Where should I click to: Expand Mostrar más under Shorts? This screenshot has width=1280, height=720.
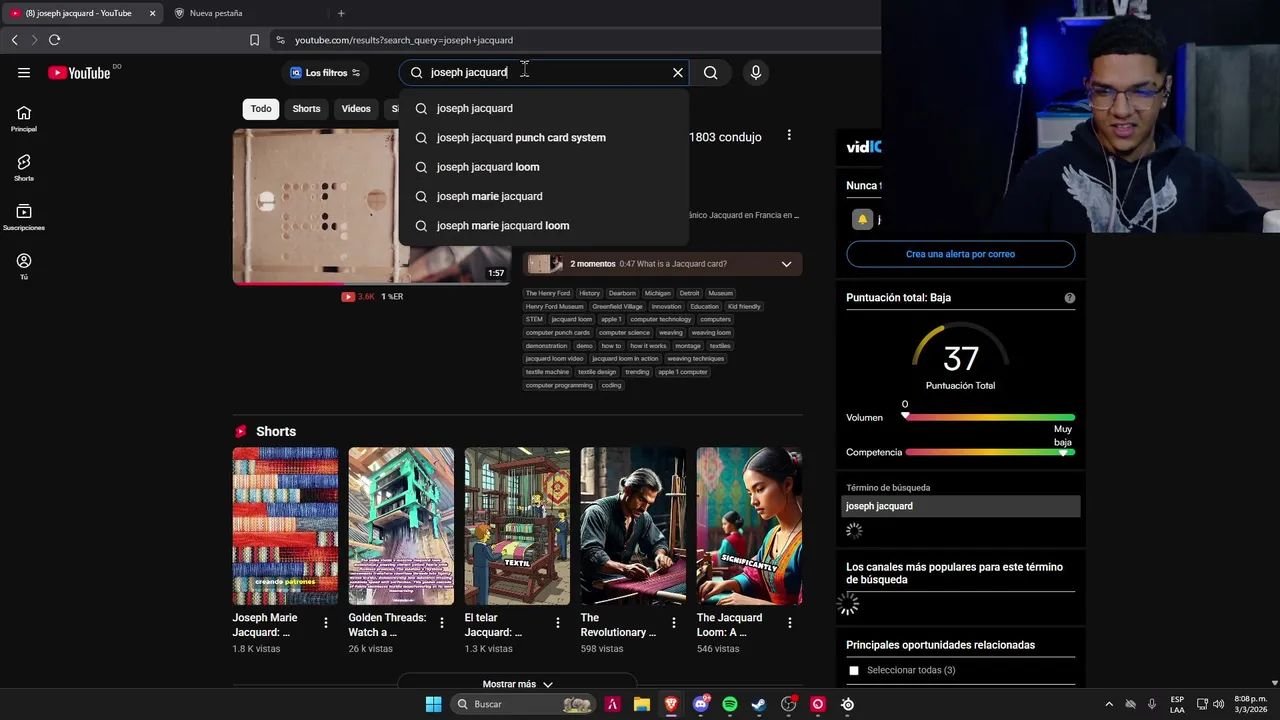pos(517,684)
